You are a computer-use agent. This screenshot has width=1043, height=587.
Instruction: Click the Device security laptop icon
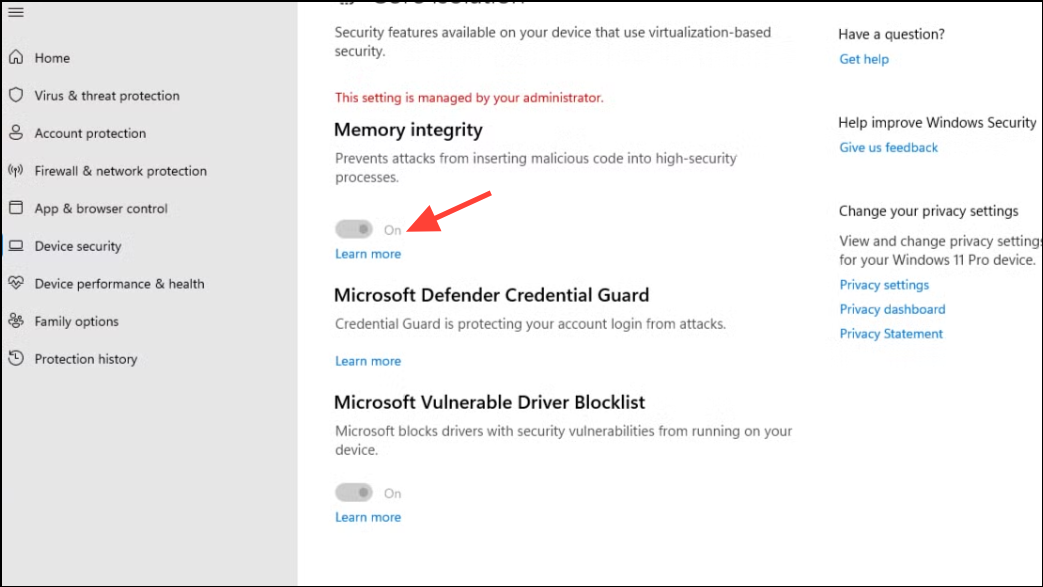16,246
